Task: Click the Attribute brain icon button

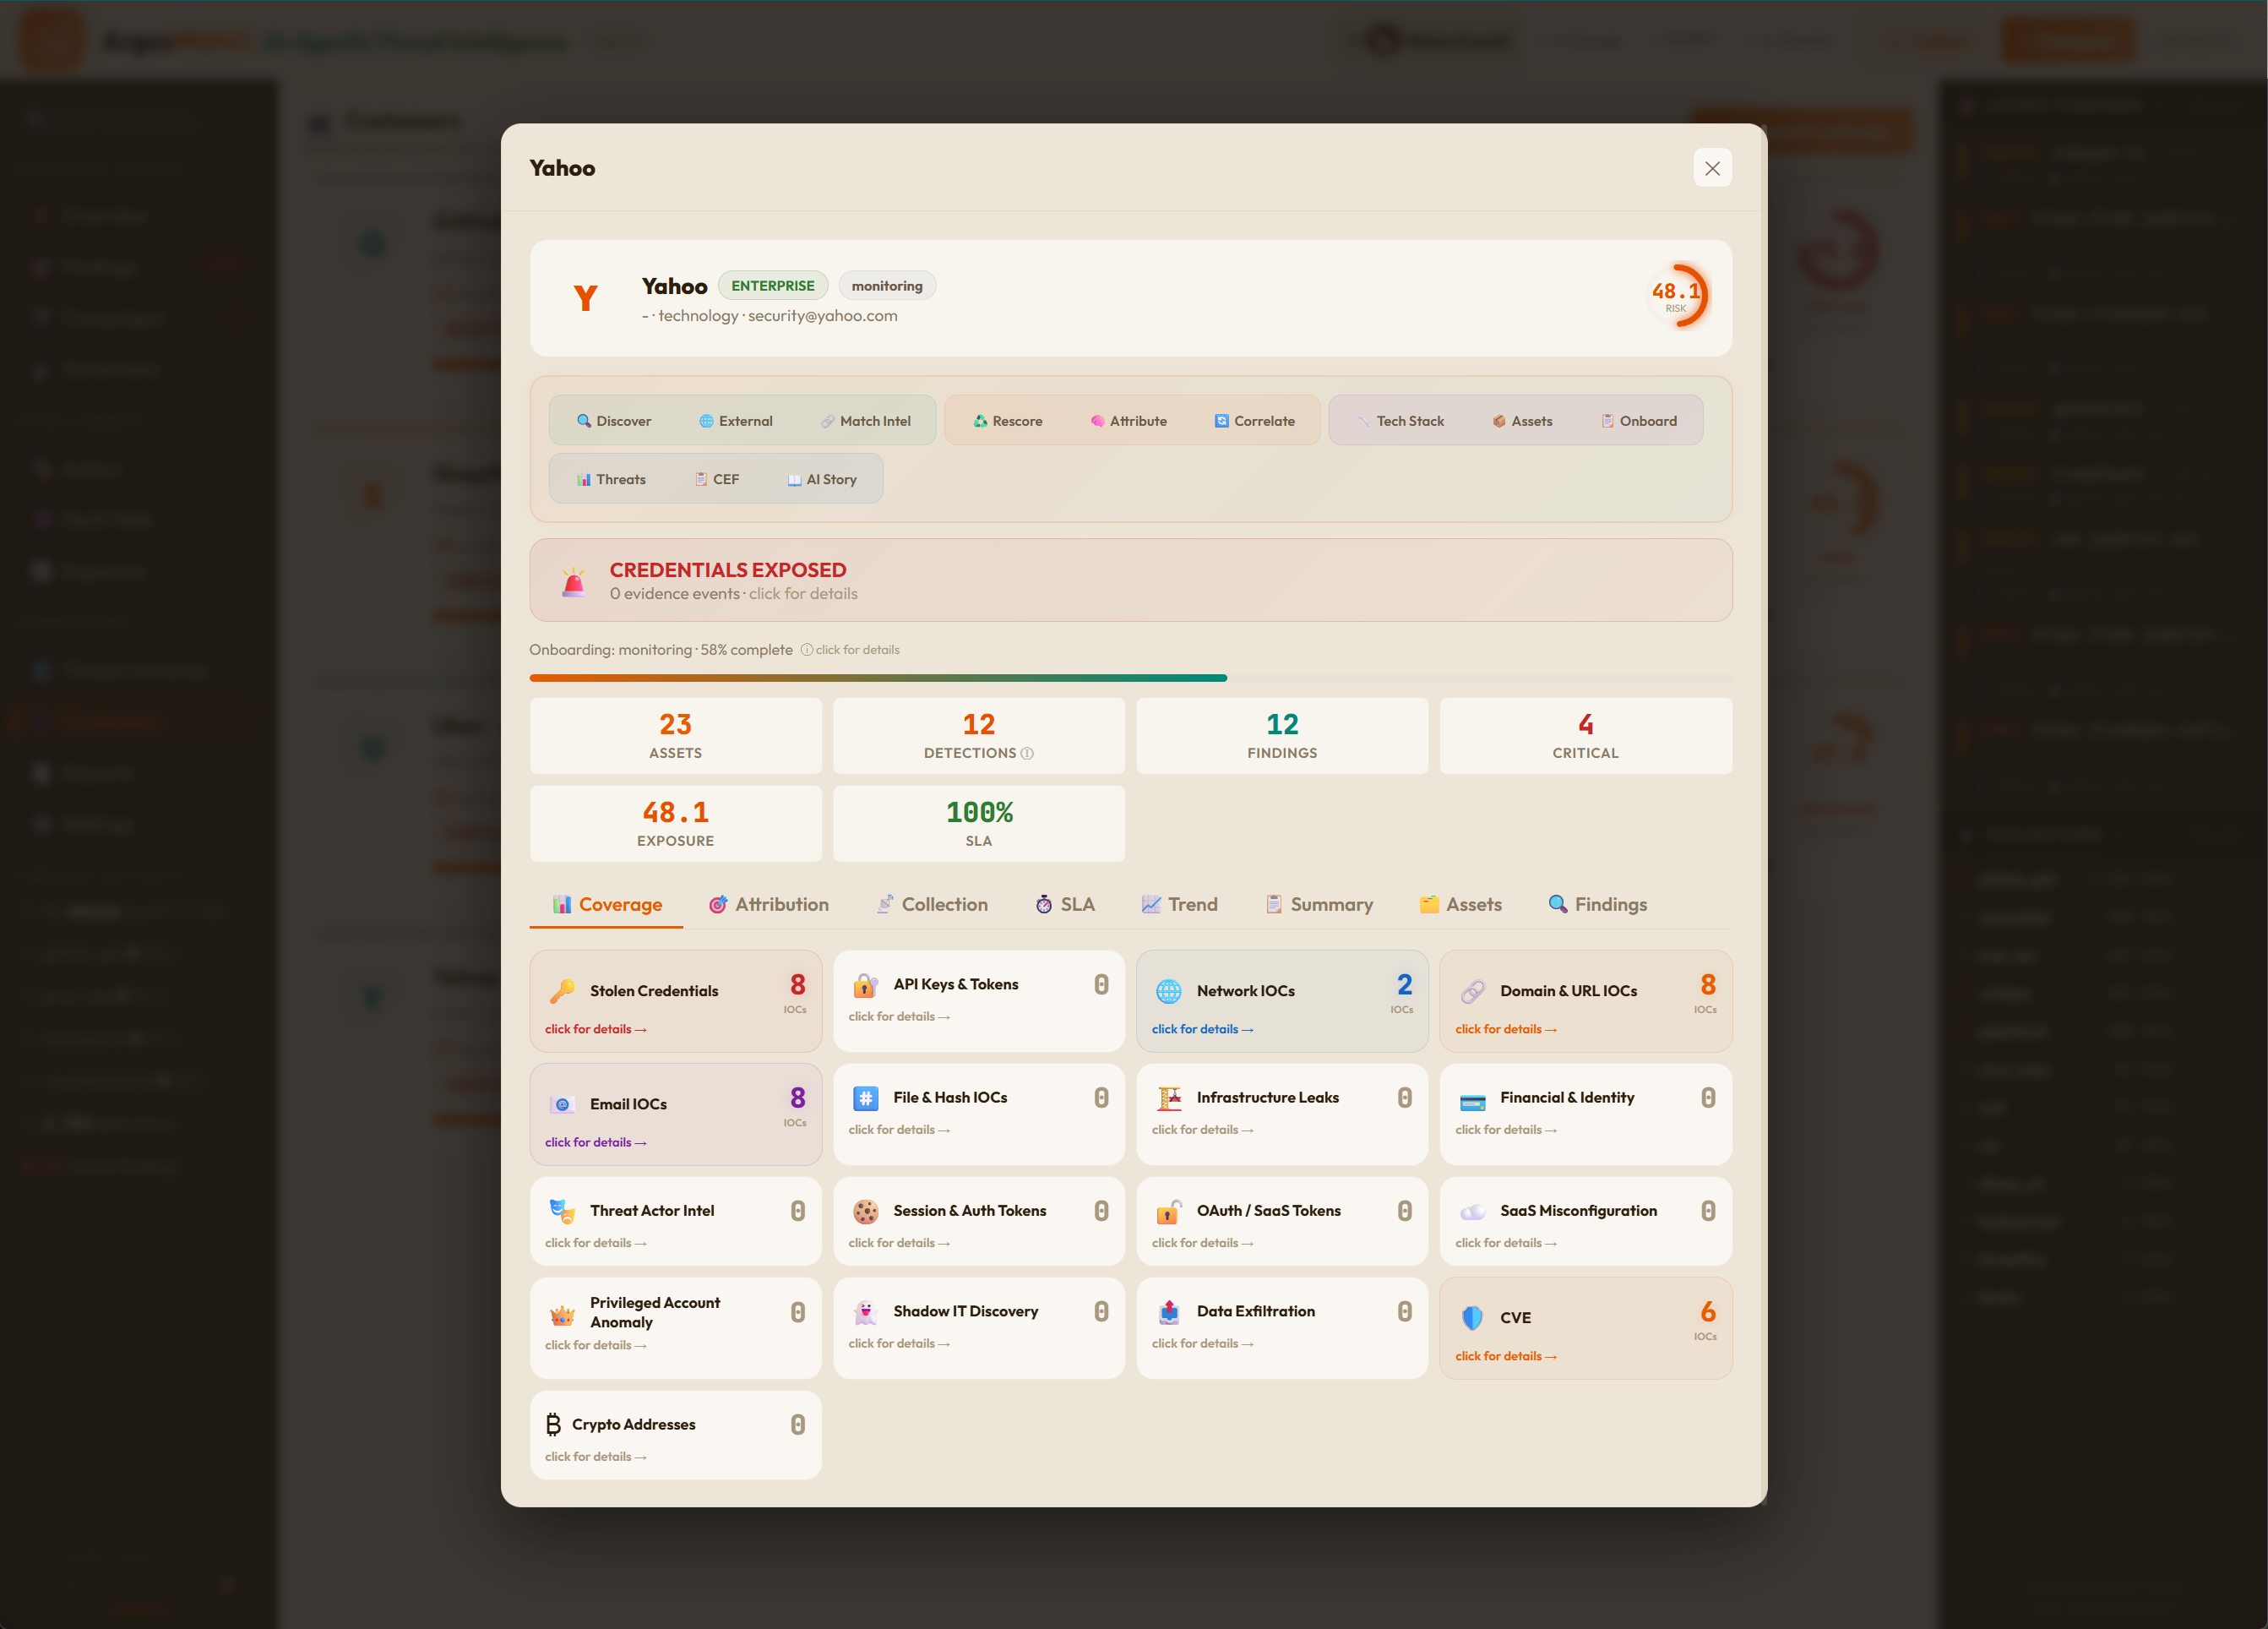Action: [1097, 421]
